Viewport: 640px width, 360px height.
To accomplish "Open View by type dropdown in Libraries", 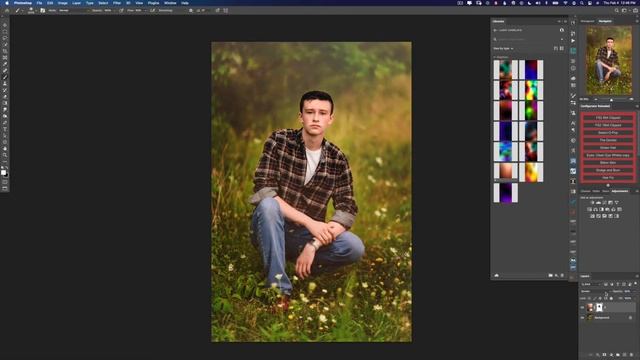I will point(503,49).
